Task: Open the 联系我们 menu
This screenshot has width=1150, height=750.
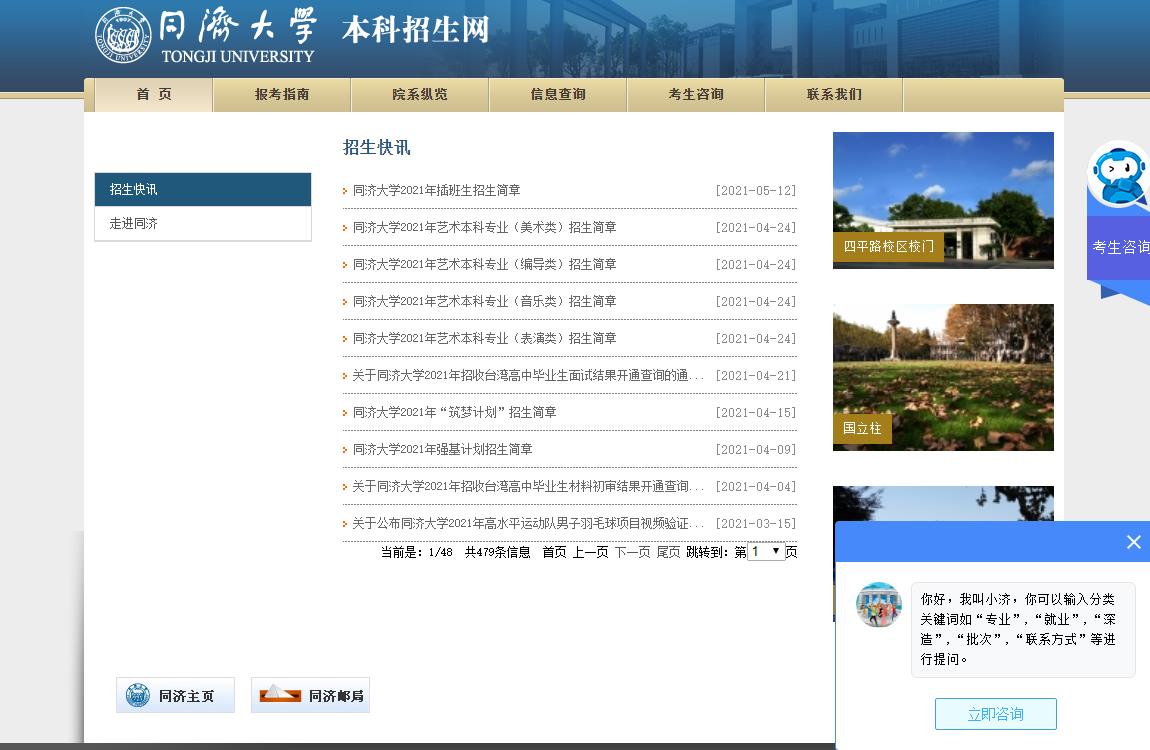Action: 834,95
